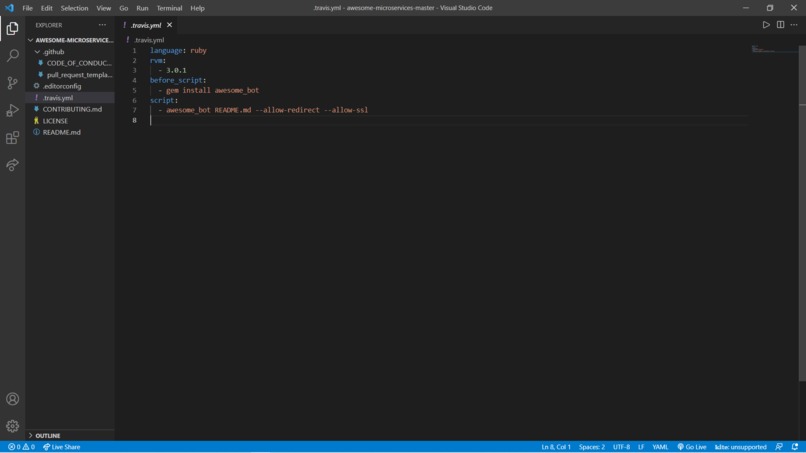Image resolution: width=806 pixels, height=453 pixels.
Task: Open Explorer views and more actions ellipsis
Action: coord(102,25)
